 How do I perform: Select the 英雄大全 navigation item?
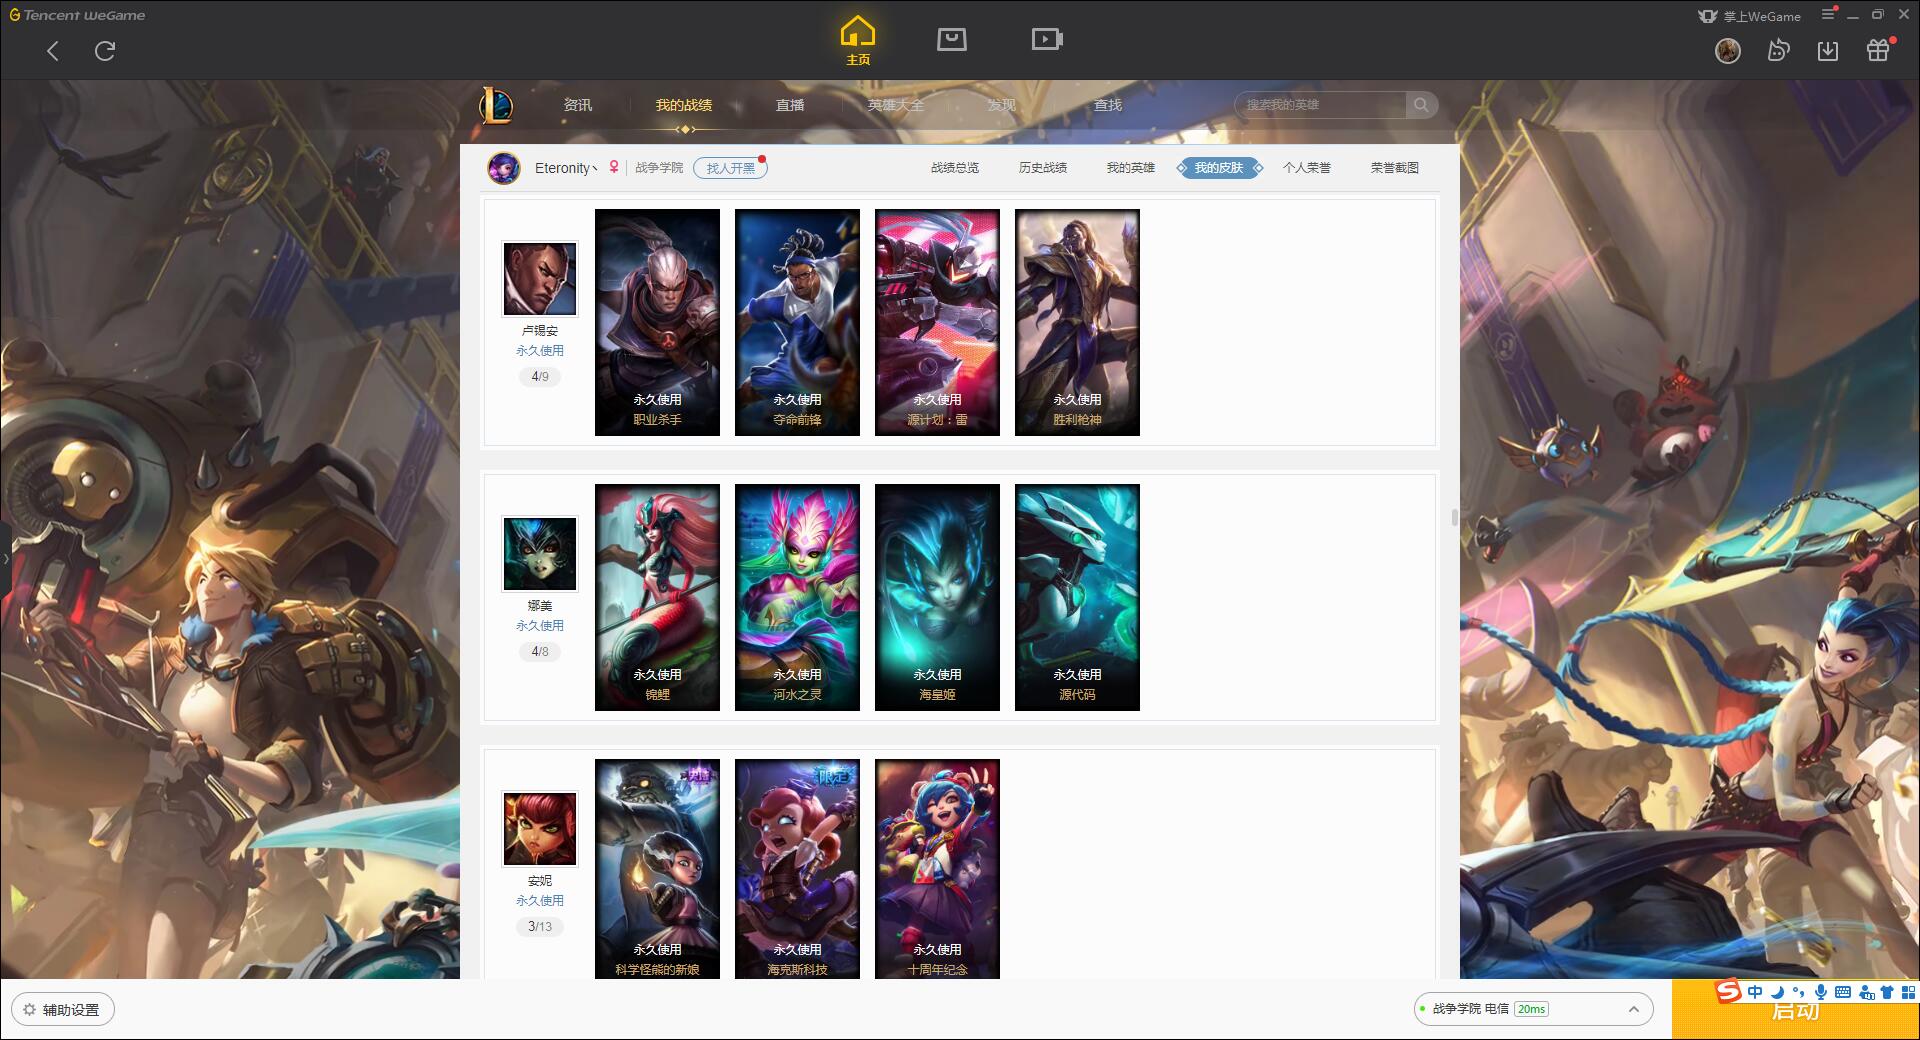pyautogui.click(x=895, y=105)
